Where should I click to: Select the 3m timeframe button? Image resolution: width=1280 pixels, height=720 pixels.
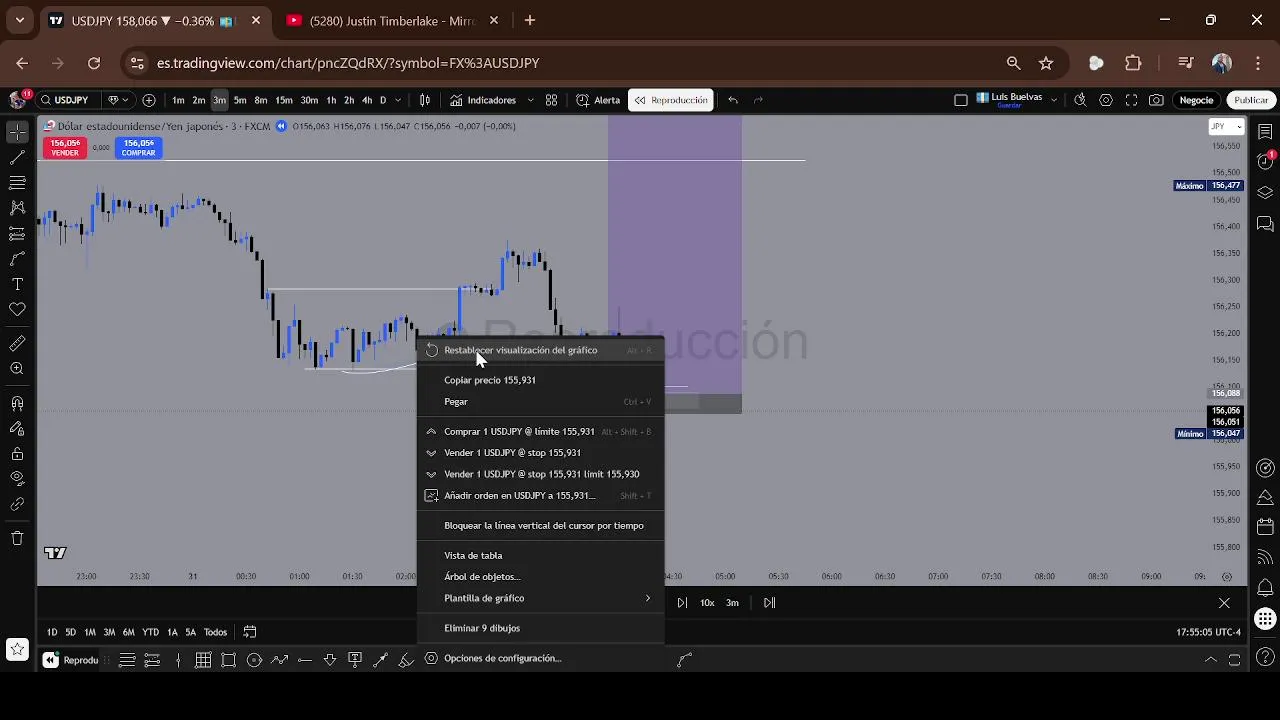click(219, 100)
